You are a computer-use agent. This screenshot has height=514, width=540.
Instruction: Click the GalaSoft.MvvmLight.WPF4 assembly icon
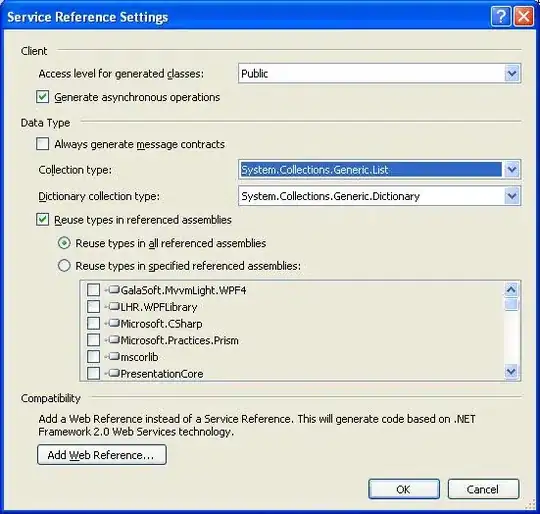(114, 290)
